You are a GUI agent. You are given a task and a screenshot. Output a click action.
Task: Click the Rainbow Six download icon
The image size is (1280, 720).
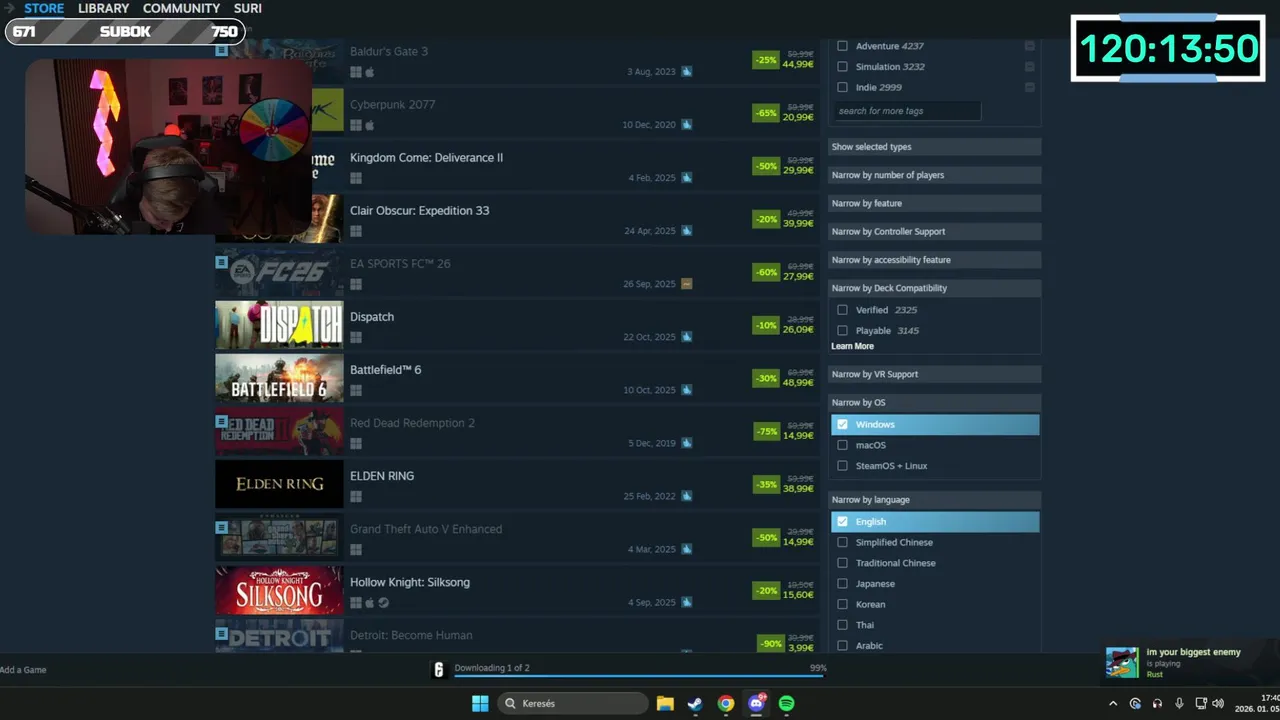click(438, 669)
